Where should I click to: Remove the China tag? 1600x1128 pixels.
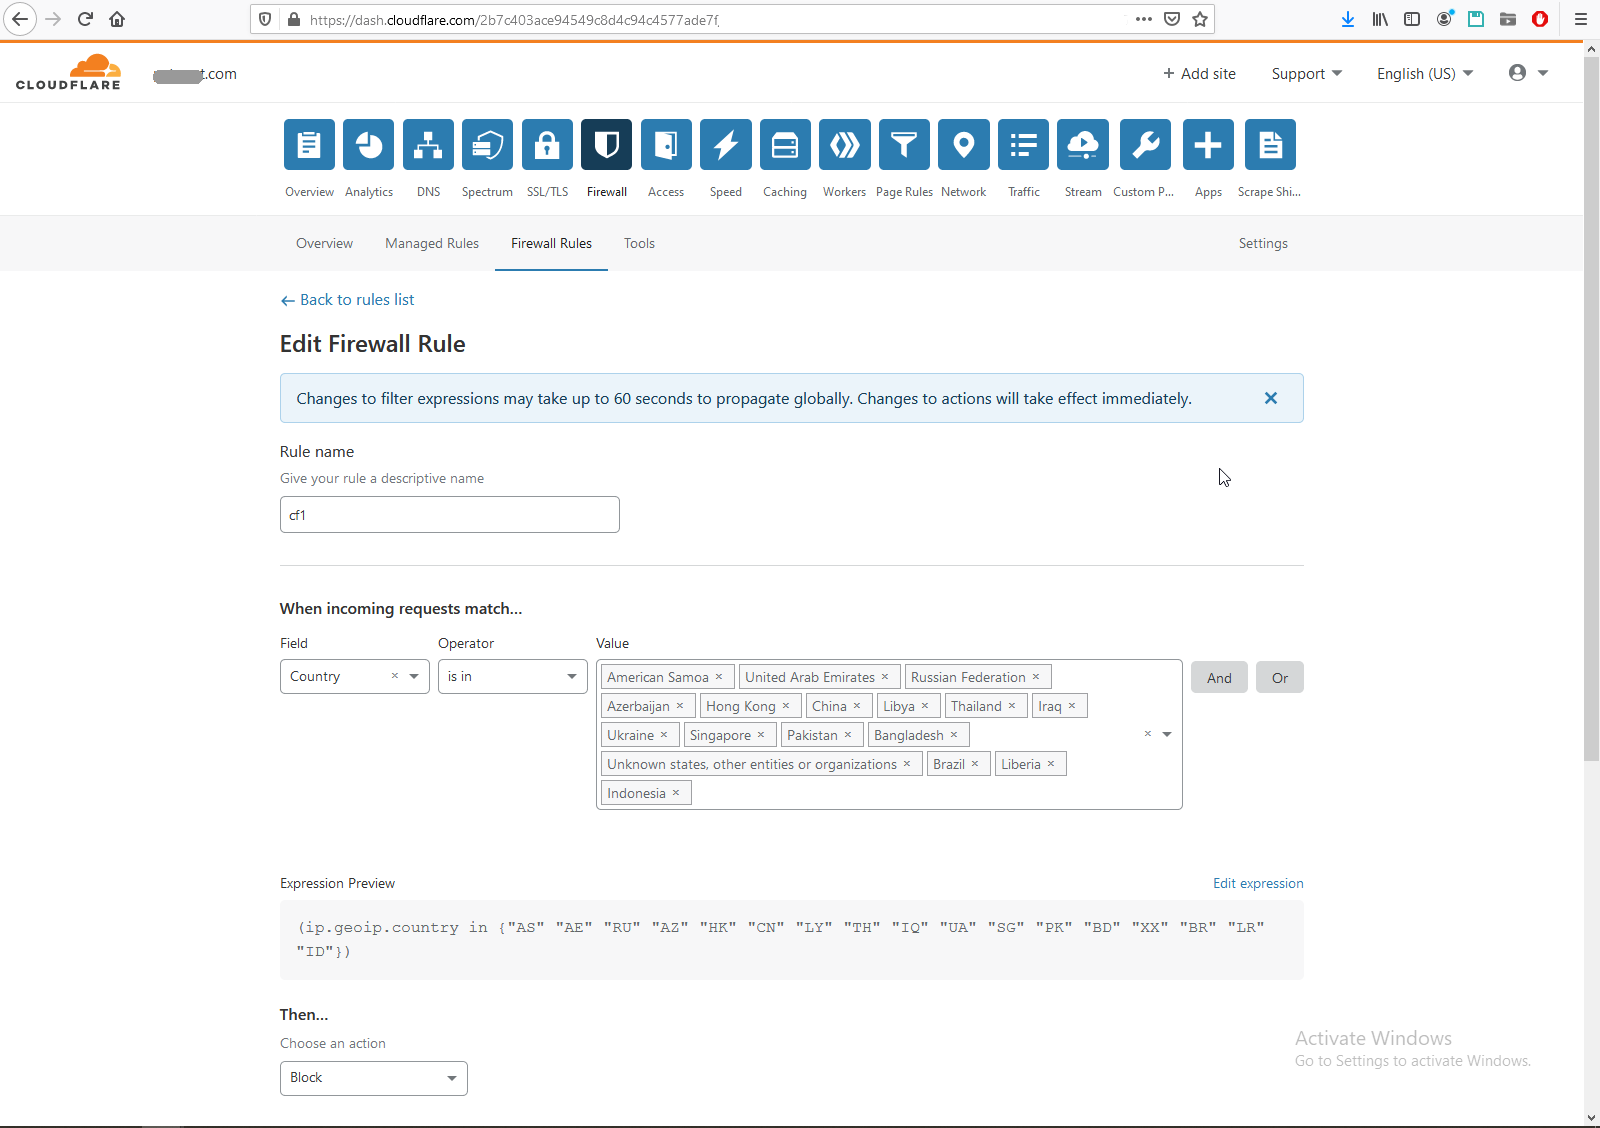pyautogui.click(x=857, y=706)
